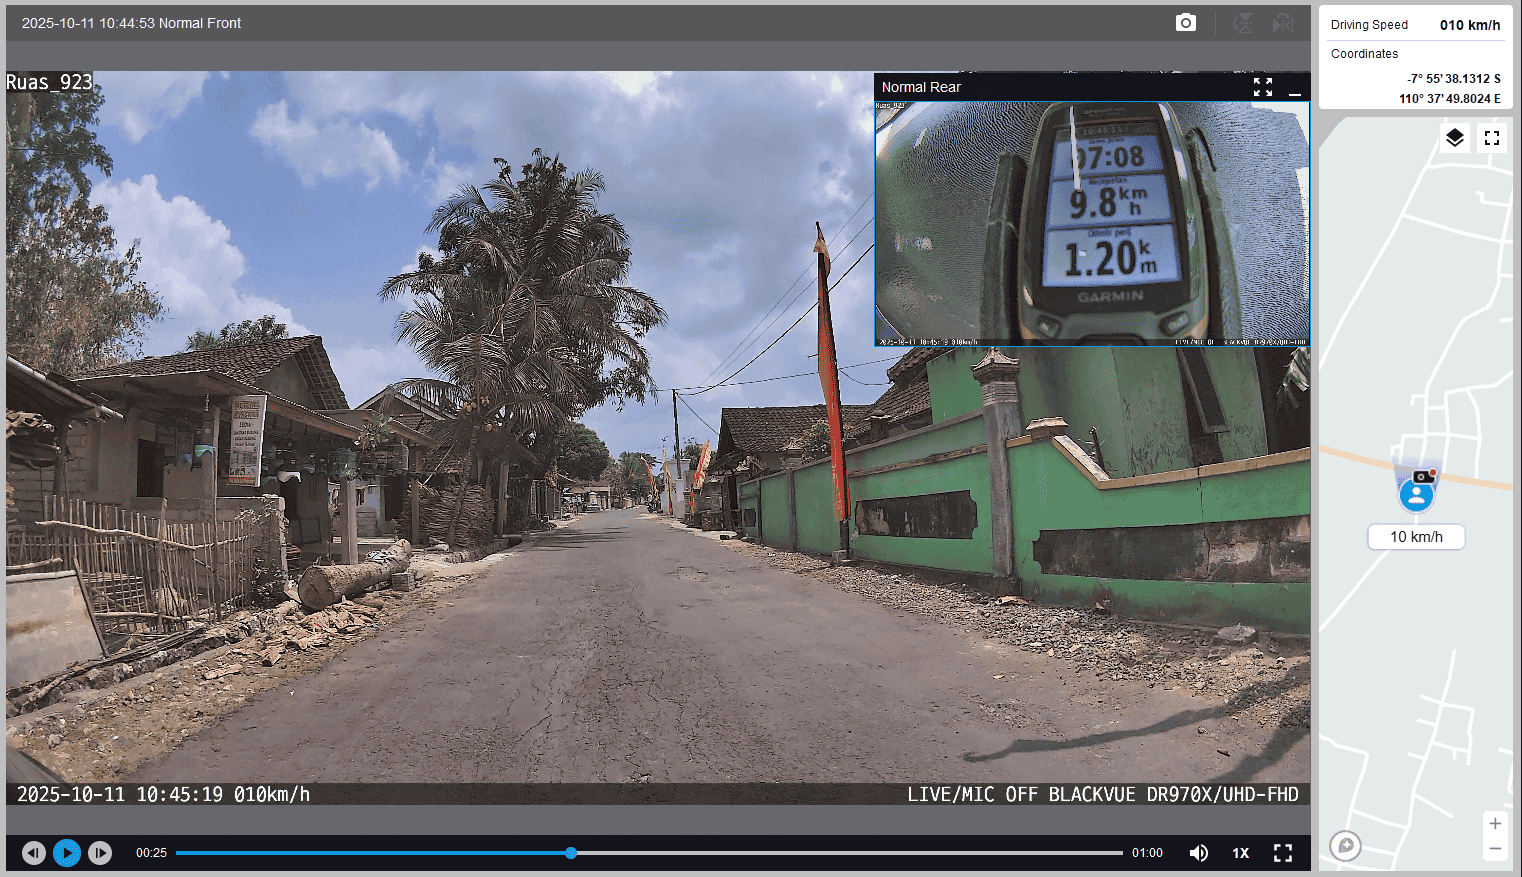Expand the map to fullscreen

point(1491,138)
